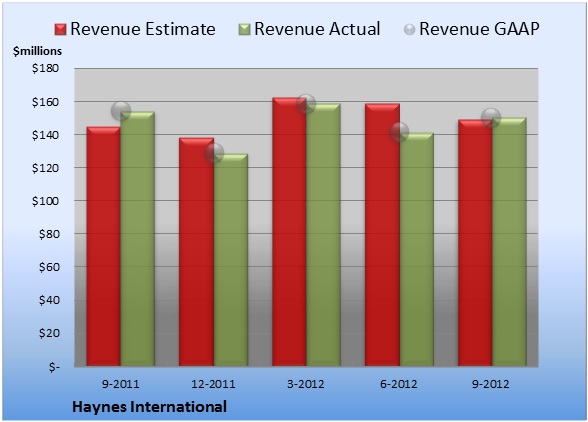The width and height of the screenshot is (588, 422).
Task: Click the GAAP sphere marker for 9-2012
Action: point(491,118)
